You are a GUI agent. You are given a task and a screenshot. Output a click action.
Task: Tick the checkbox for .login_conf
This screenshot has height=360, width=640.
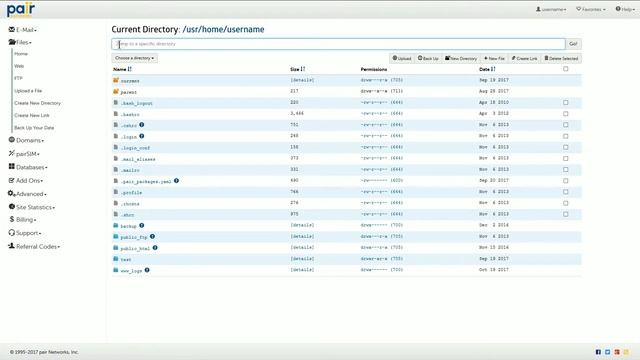pos(566,147)
